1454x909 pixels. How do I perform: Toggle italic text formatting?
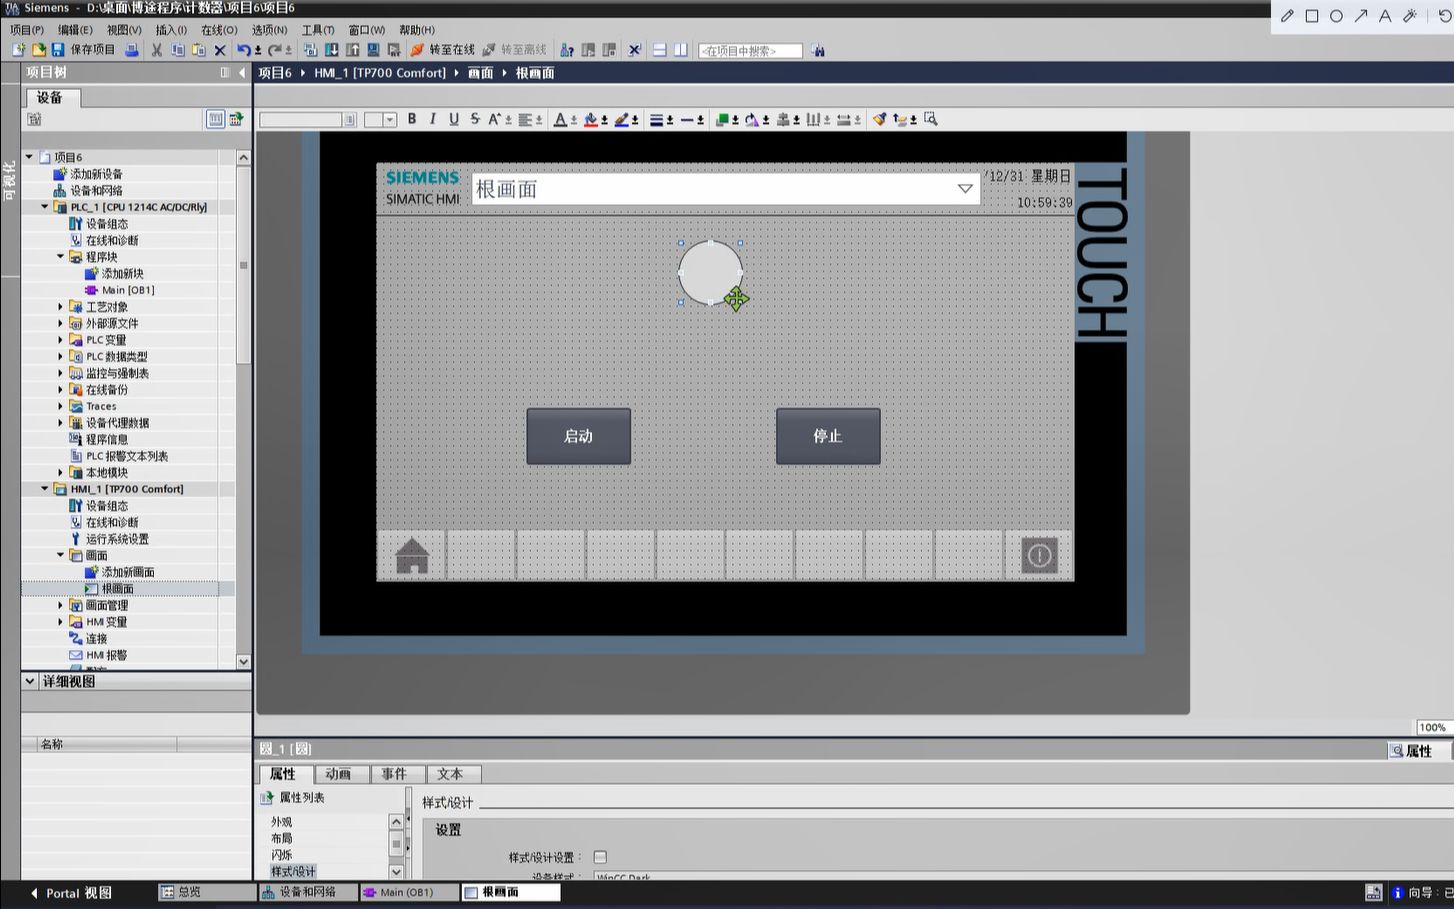pos(433,119)
